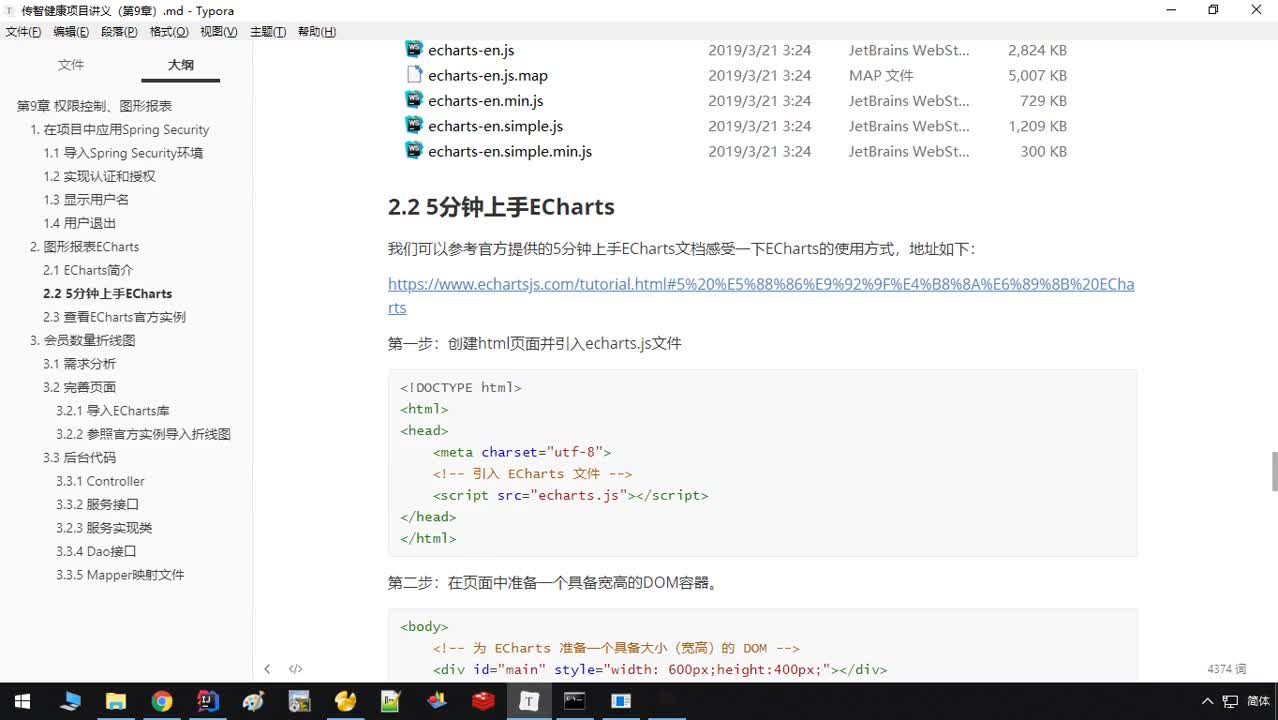Jump to 3.3.4 Dao接口

pos(96,551)
